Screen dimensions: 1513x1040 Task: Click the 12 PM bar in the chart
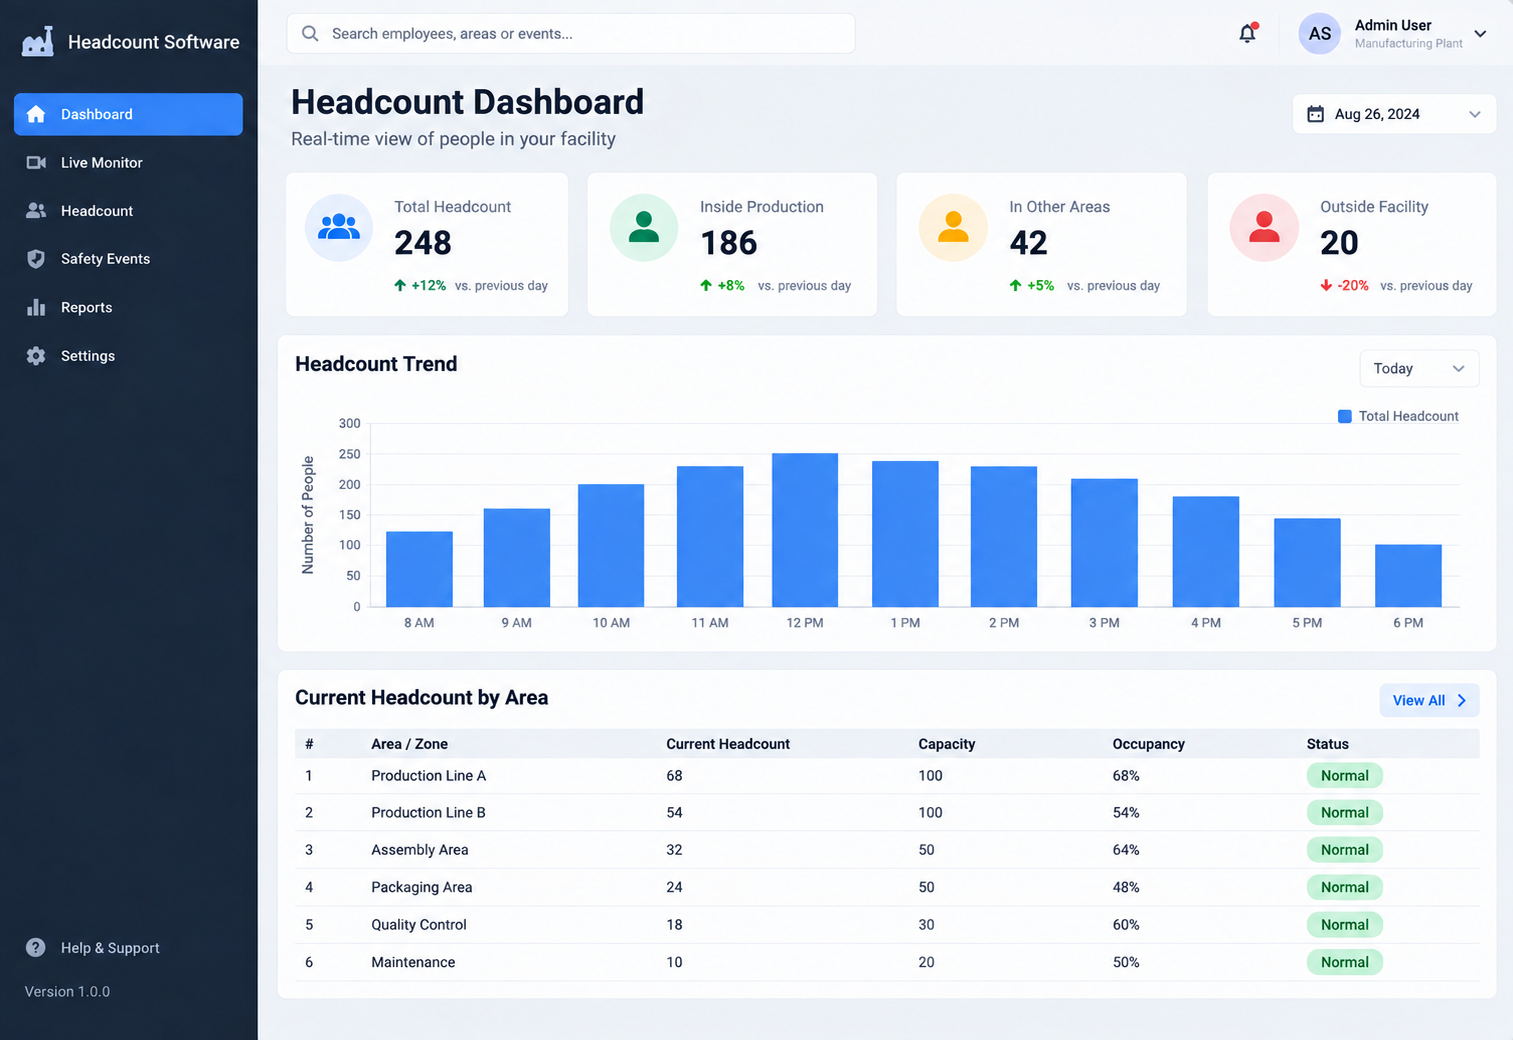[x=805, y=530]
